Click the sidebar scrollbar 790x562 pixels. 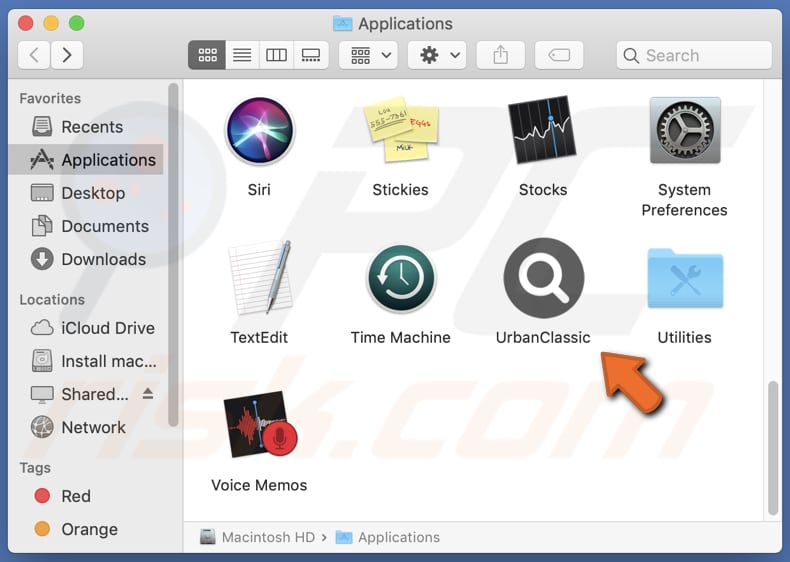[x=173, y=255]
